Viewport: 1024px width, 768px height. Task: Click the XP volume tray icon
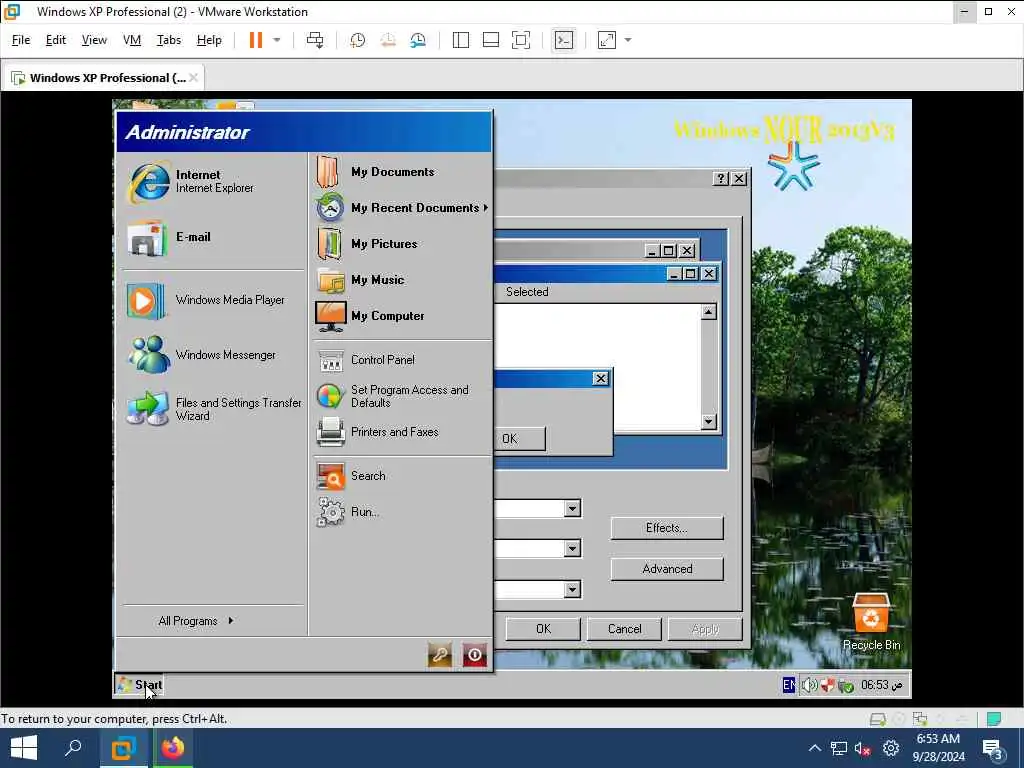pos(809,685)
